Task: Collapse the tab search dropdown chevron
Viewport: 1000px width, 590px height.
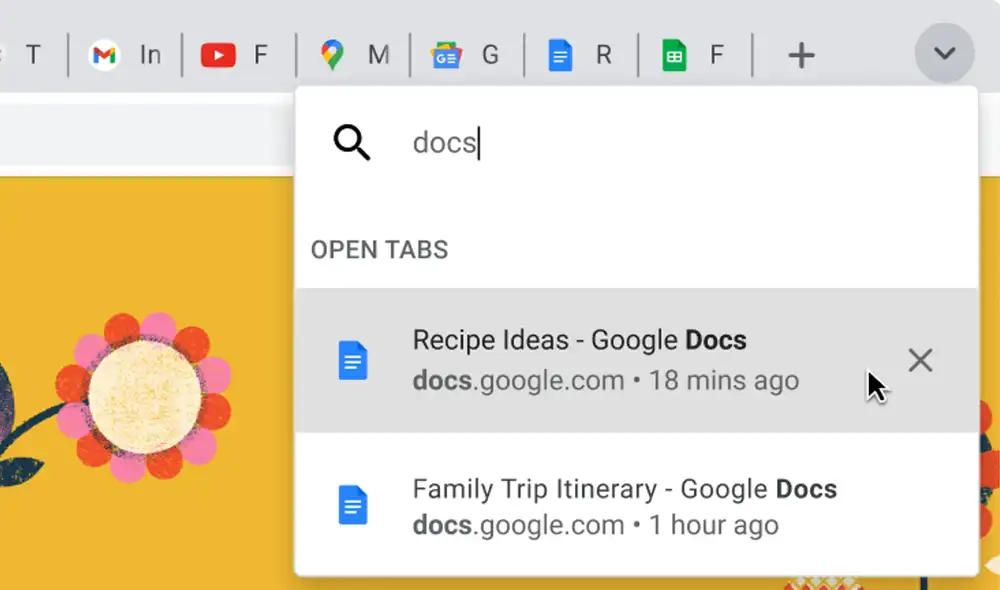Action: [944, 55]
